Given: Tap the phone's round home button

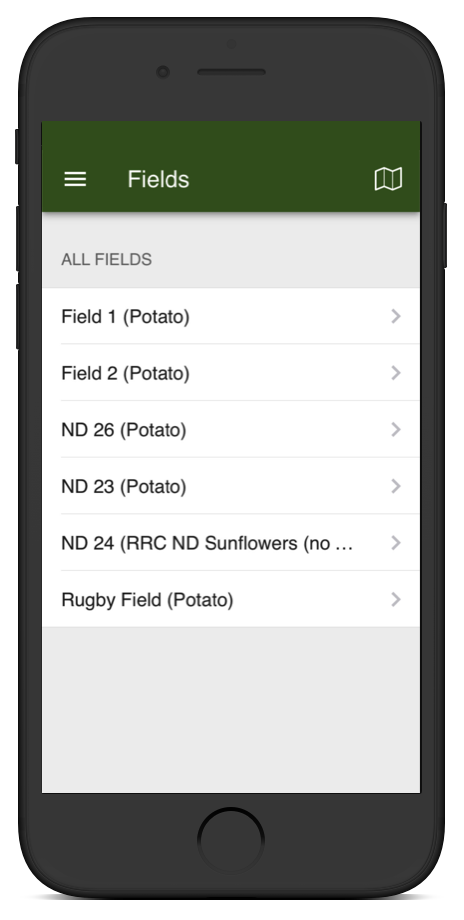Looking at the screenshot, I should click(x=231, y=840).
